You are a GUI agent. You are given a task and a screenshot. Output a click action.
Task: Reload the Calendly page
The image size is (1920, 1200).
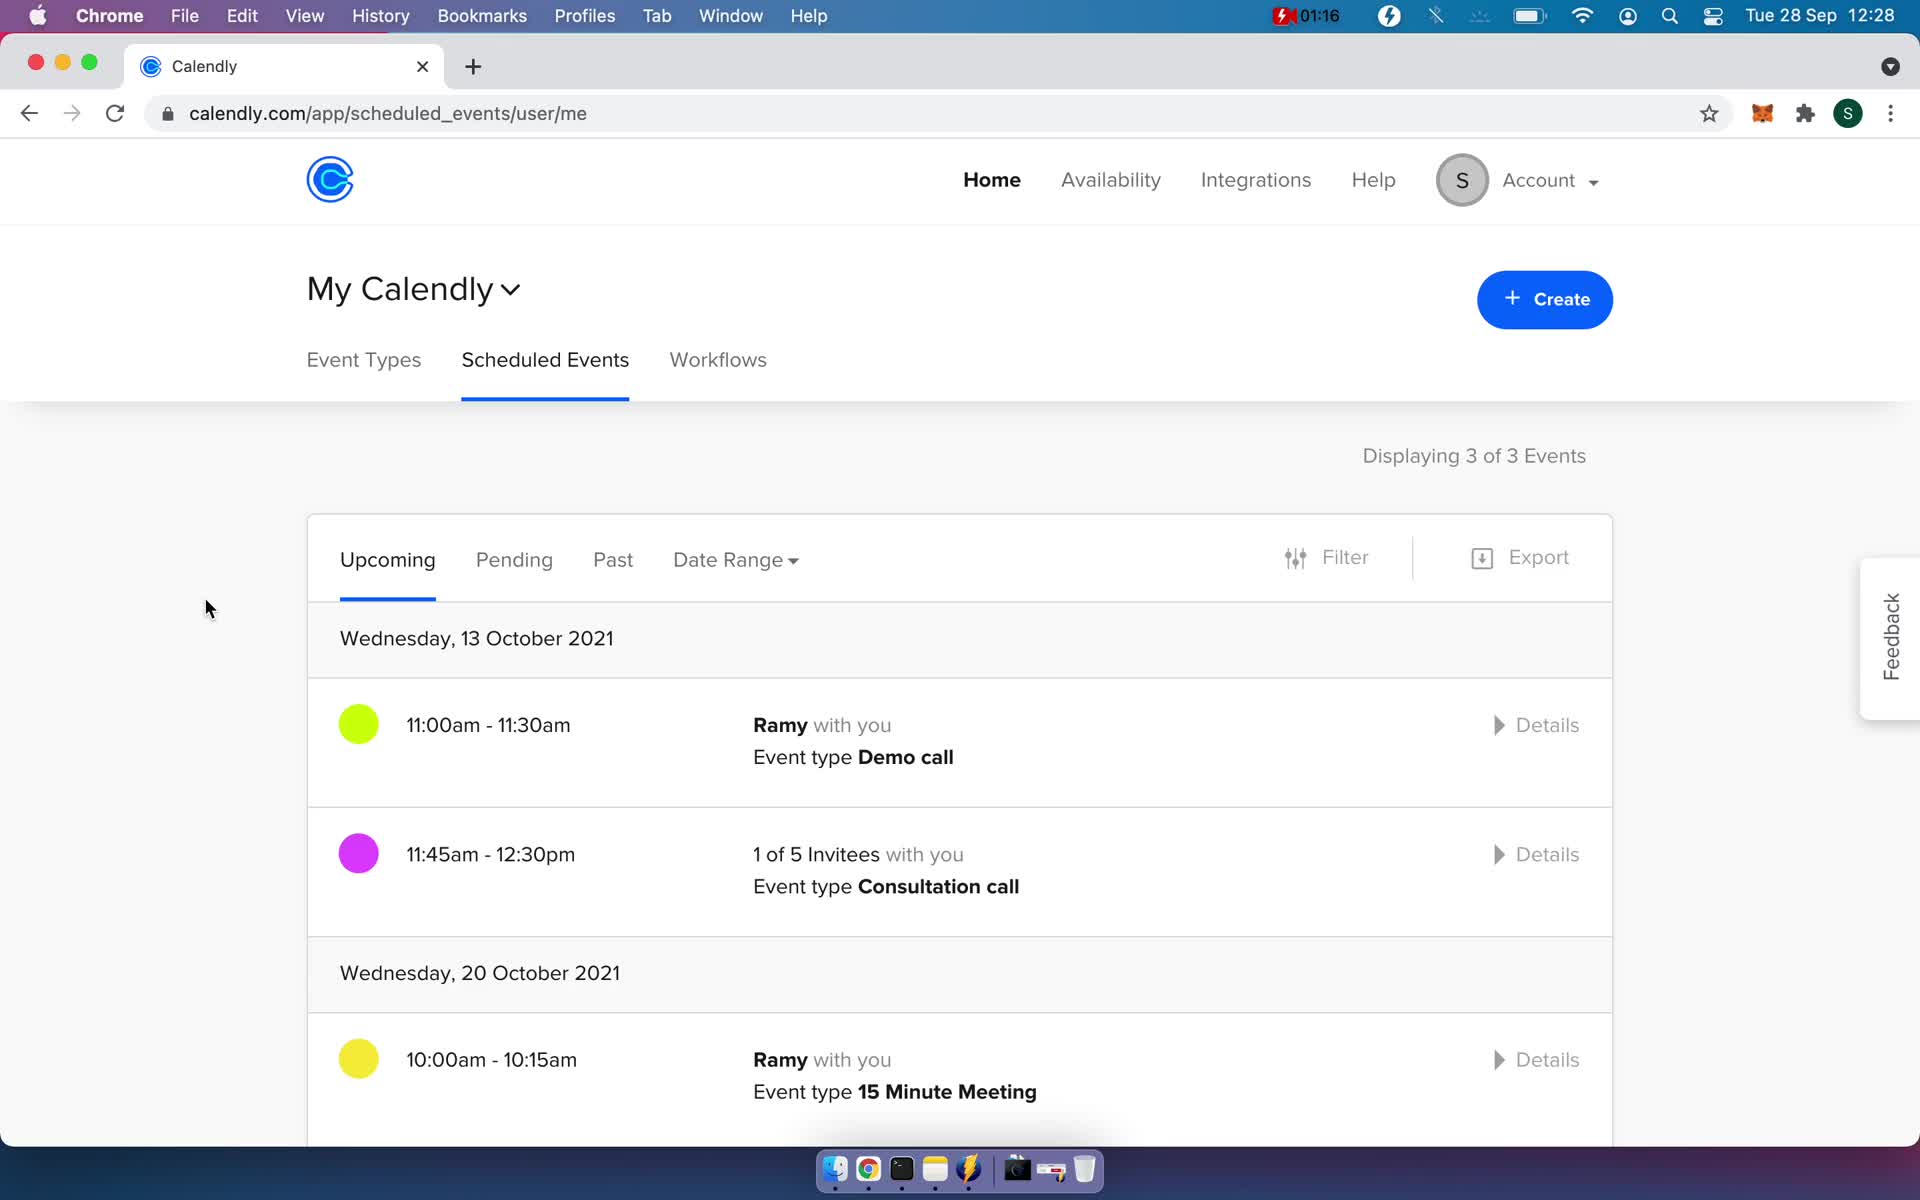[115, 114]
